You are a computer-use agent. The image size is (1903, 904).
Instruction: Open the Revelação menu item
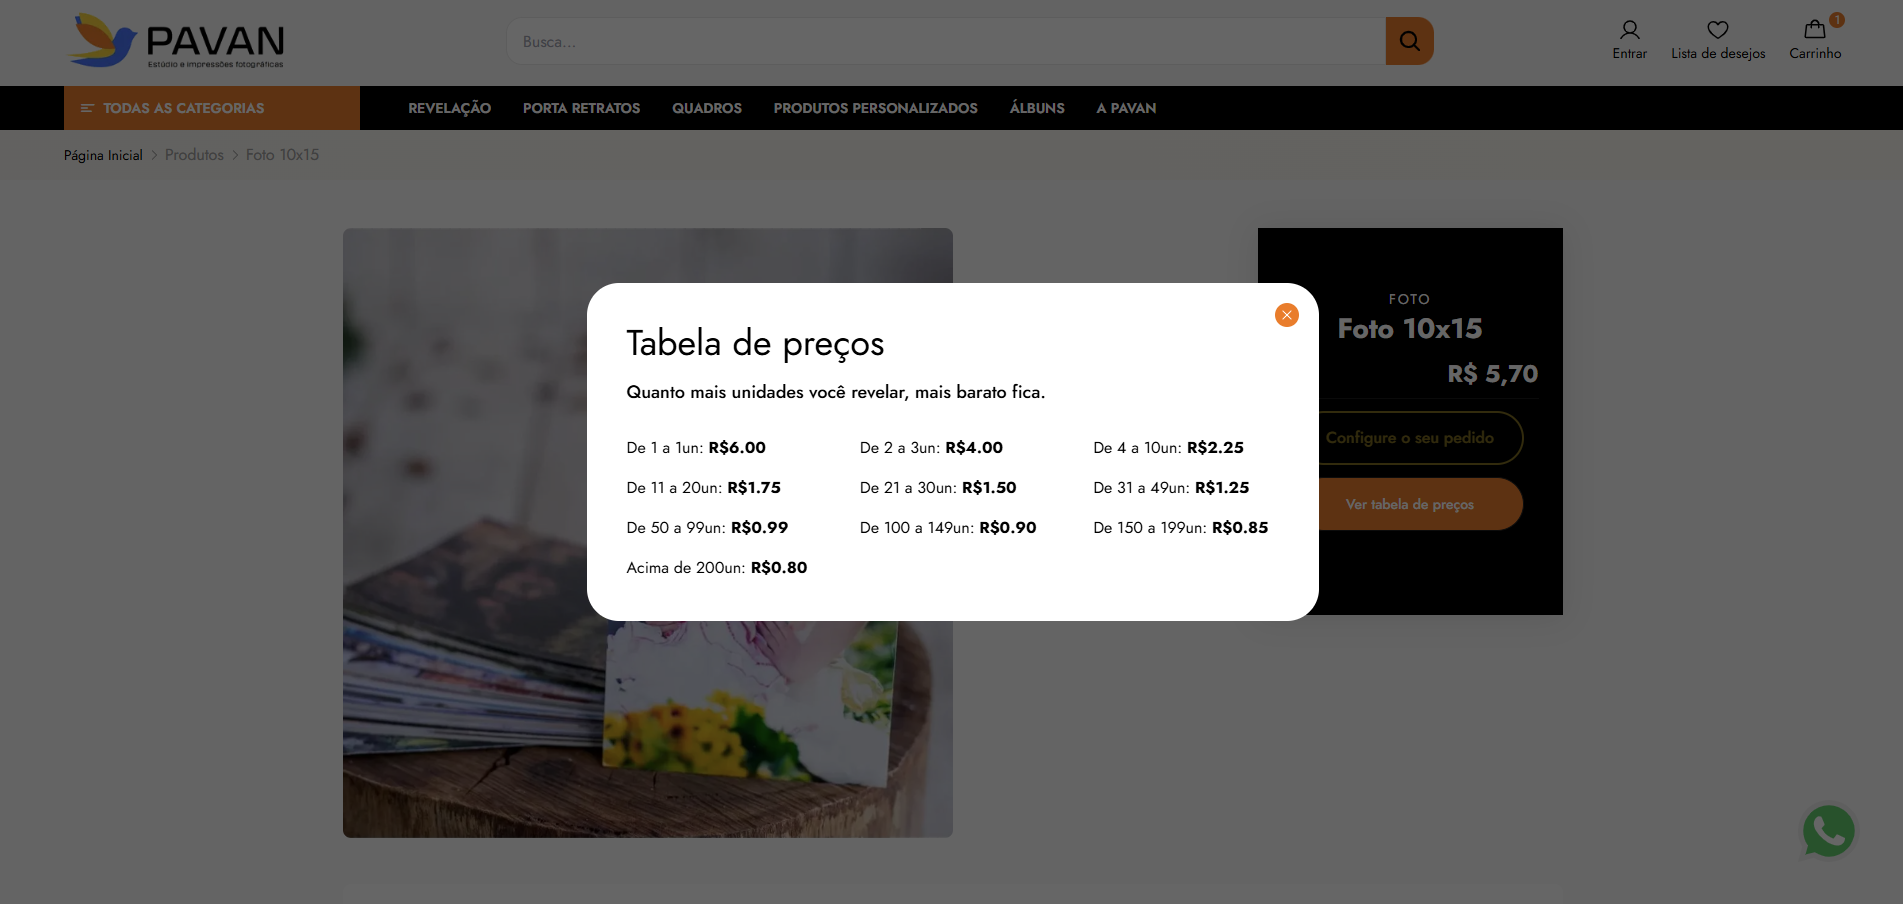tap(449, 108)
